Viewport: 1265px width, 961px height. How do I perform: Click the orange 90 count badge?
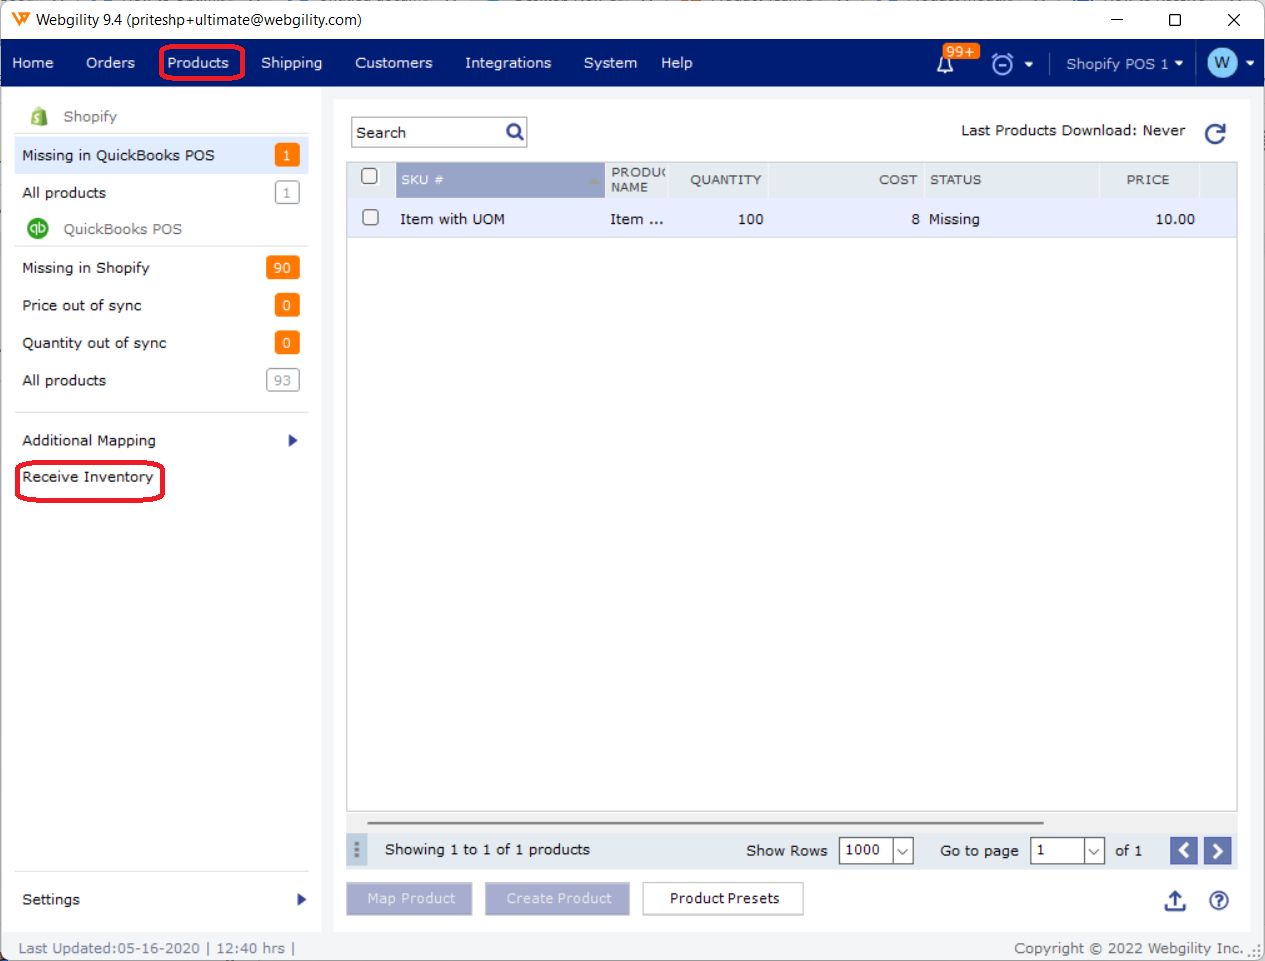coord(283,268)
